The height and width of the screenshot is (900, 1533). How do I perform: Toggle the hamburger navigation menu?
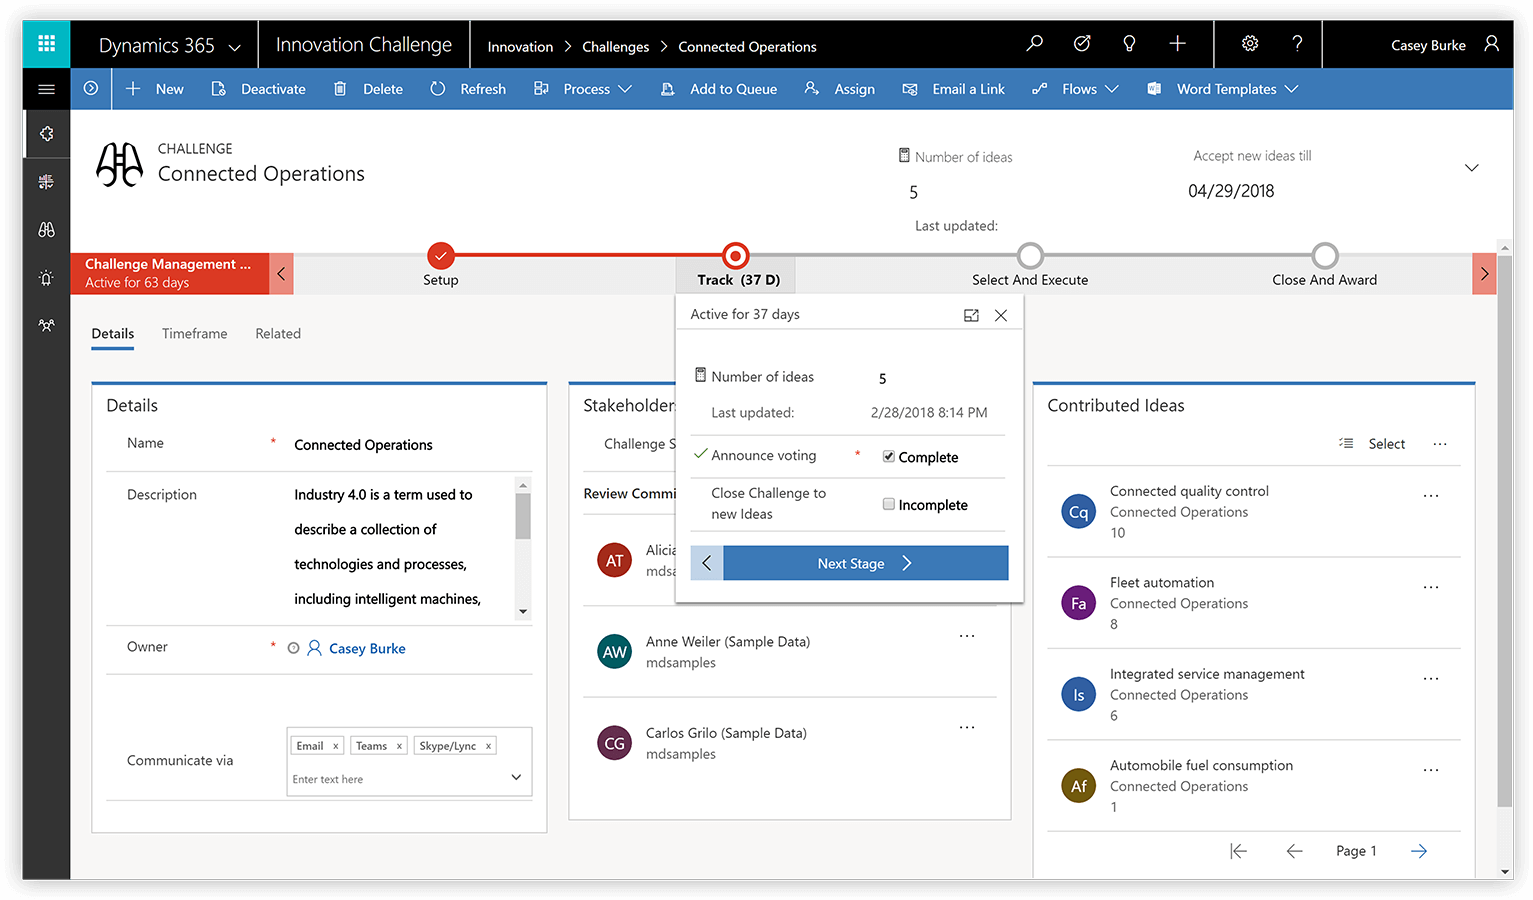pos(46,89)
